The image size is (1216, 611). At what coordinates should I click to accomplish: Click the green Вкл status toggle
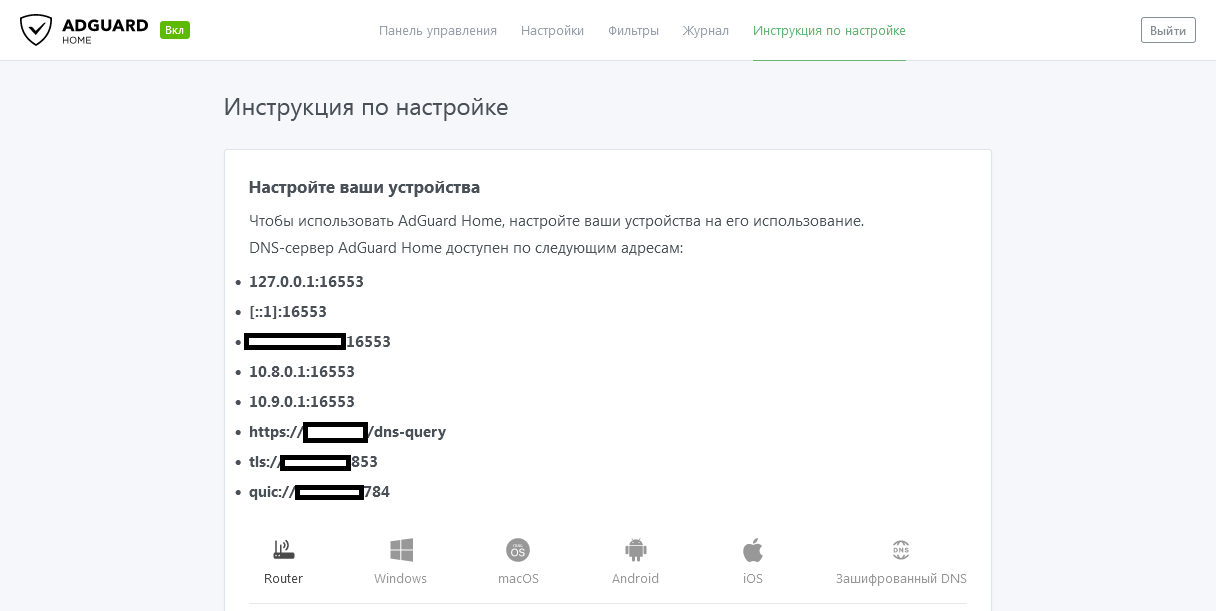pyautogui.click(x=175, y=30)
